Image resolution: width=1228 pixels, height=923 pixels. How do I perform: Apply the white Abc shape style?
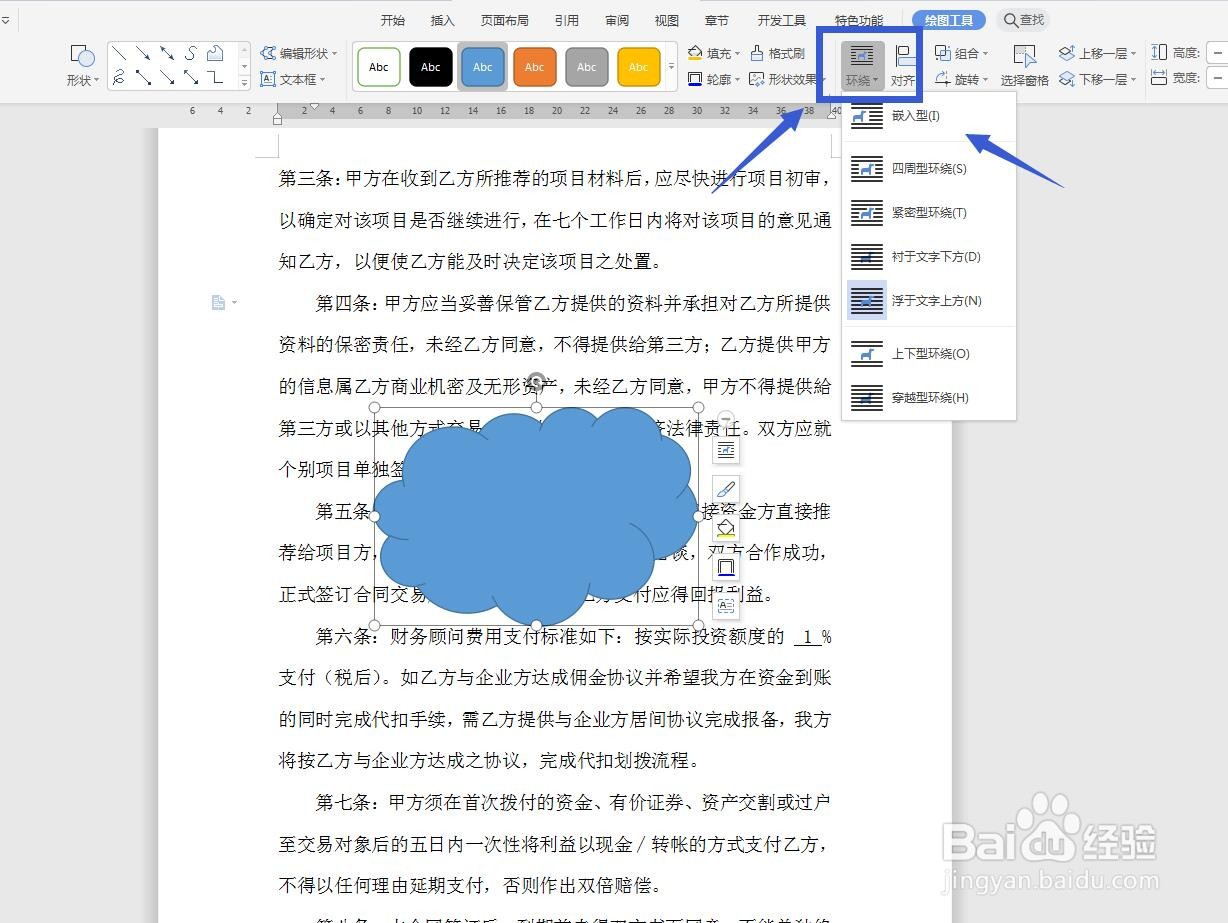(x=379, y=67)
